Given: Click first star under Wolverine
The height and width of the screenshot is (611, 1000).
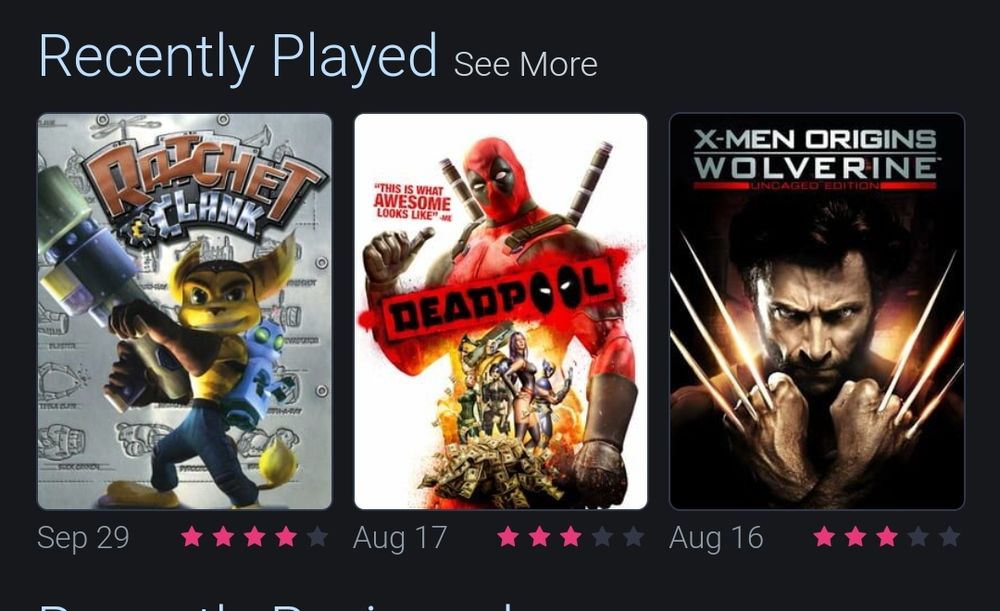Looking at the screenshot, I should click(x=824, y=537).
